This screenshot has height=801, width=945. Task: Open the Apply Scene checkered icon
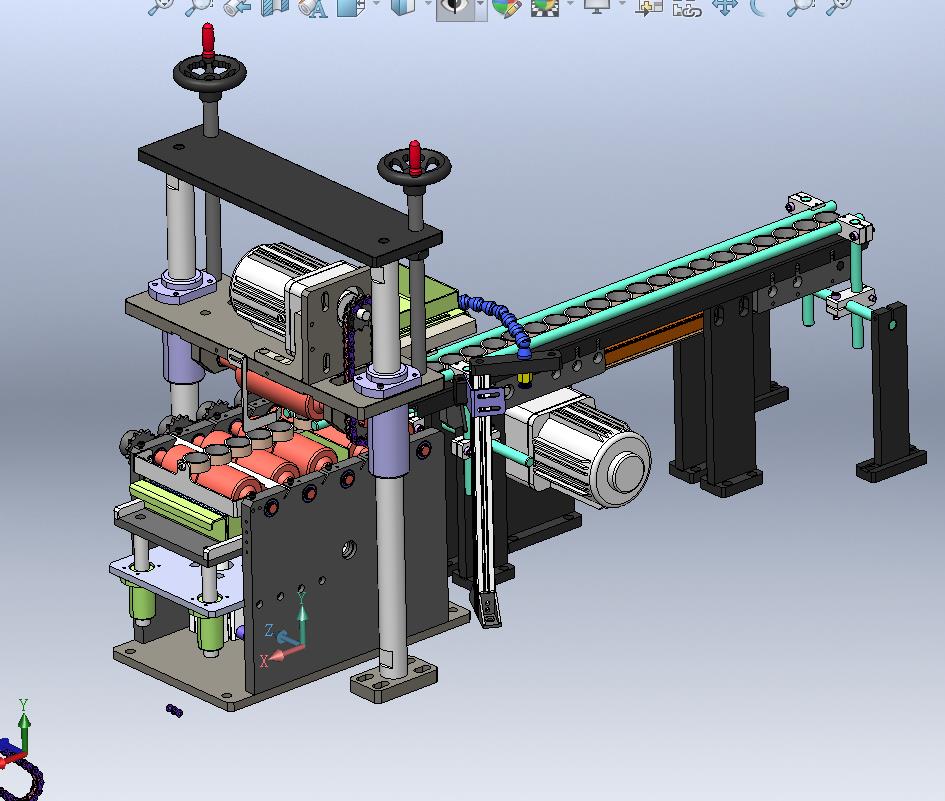point(545,7)
